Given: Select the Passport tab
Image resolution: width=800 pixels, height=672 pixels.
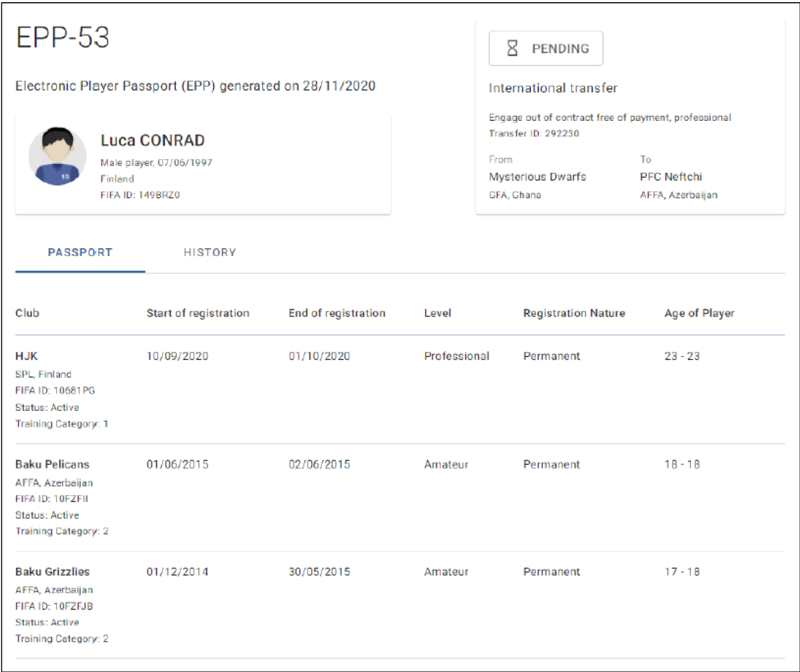Looking at the screenshot, I should [x=80, y=252].
